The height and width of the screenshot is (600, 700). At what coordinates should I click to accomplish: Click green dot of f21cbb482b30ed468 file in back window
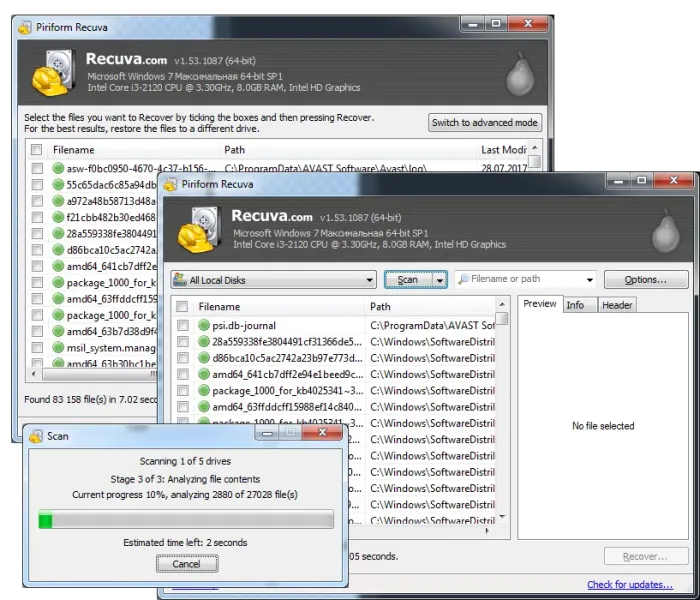pos(58,217)
